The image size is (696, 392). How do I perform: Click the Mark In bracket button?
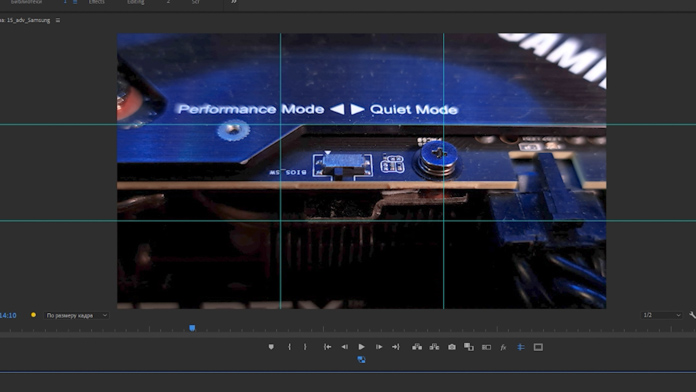tap(289, 347)
